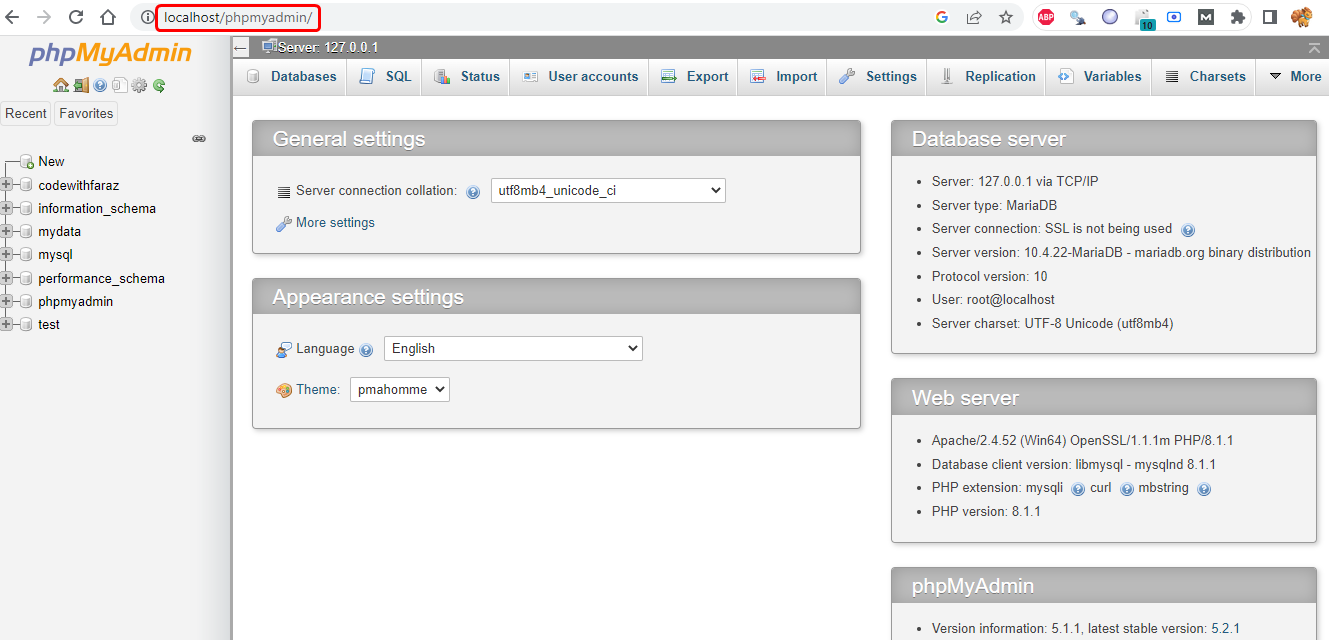Collapse navigation panel with the left arrow

(240, 47)
